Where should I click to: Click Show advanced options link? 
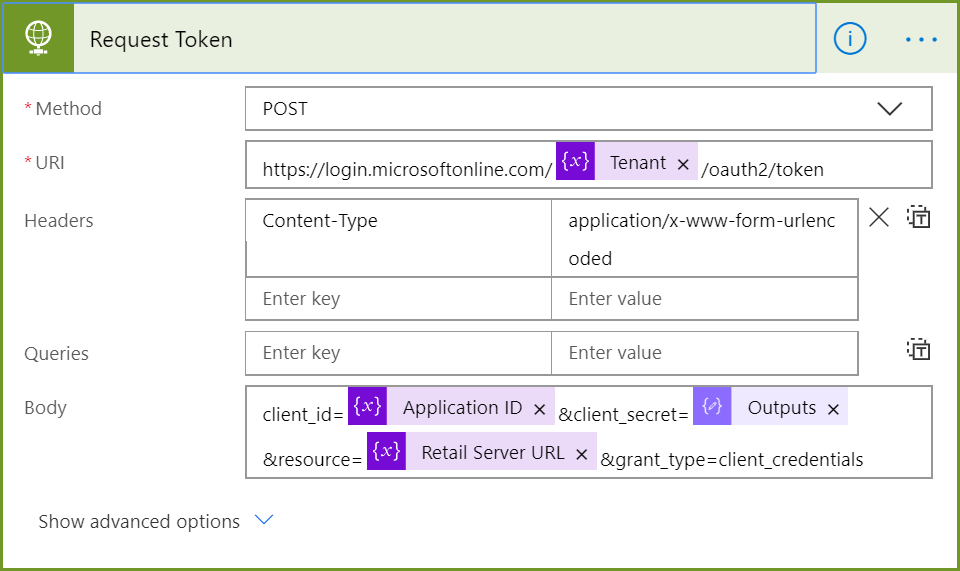point(139,521)
